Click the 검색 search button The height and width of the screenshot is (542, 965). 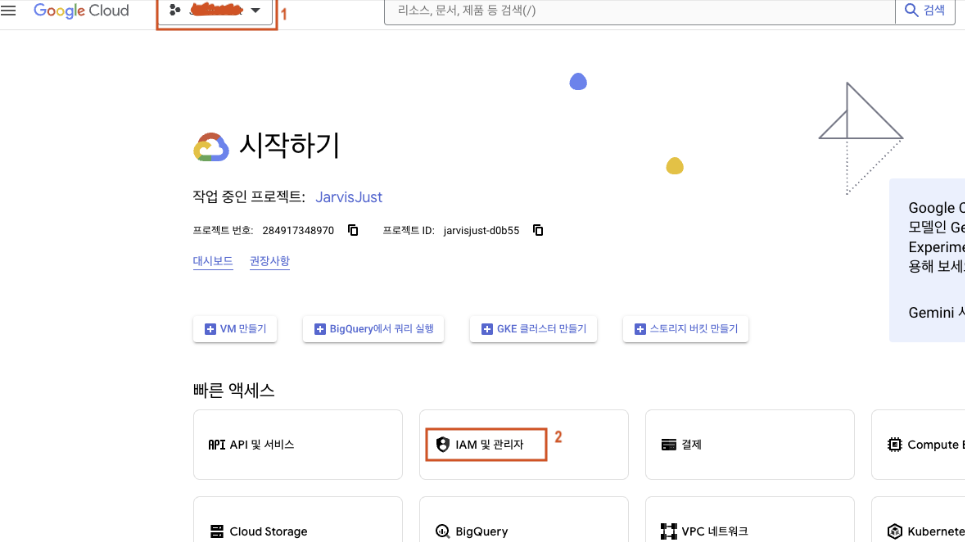click(x=925, y=10)
